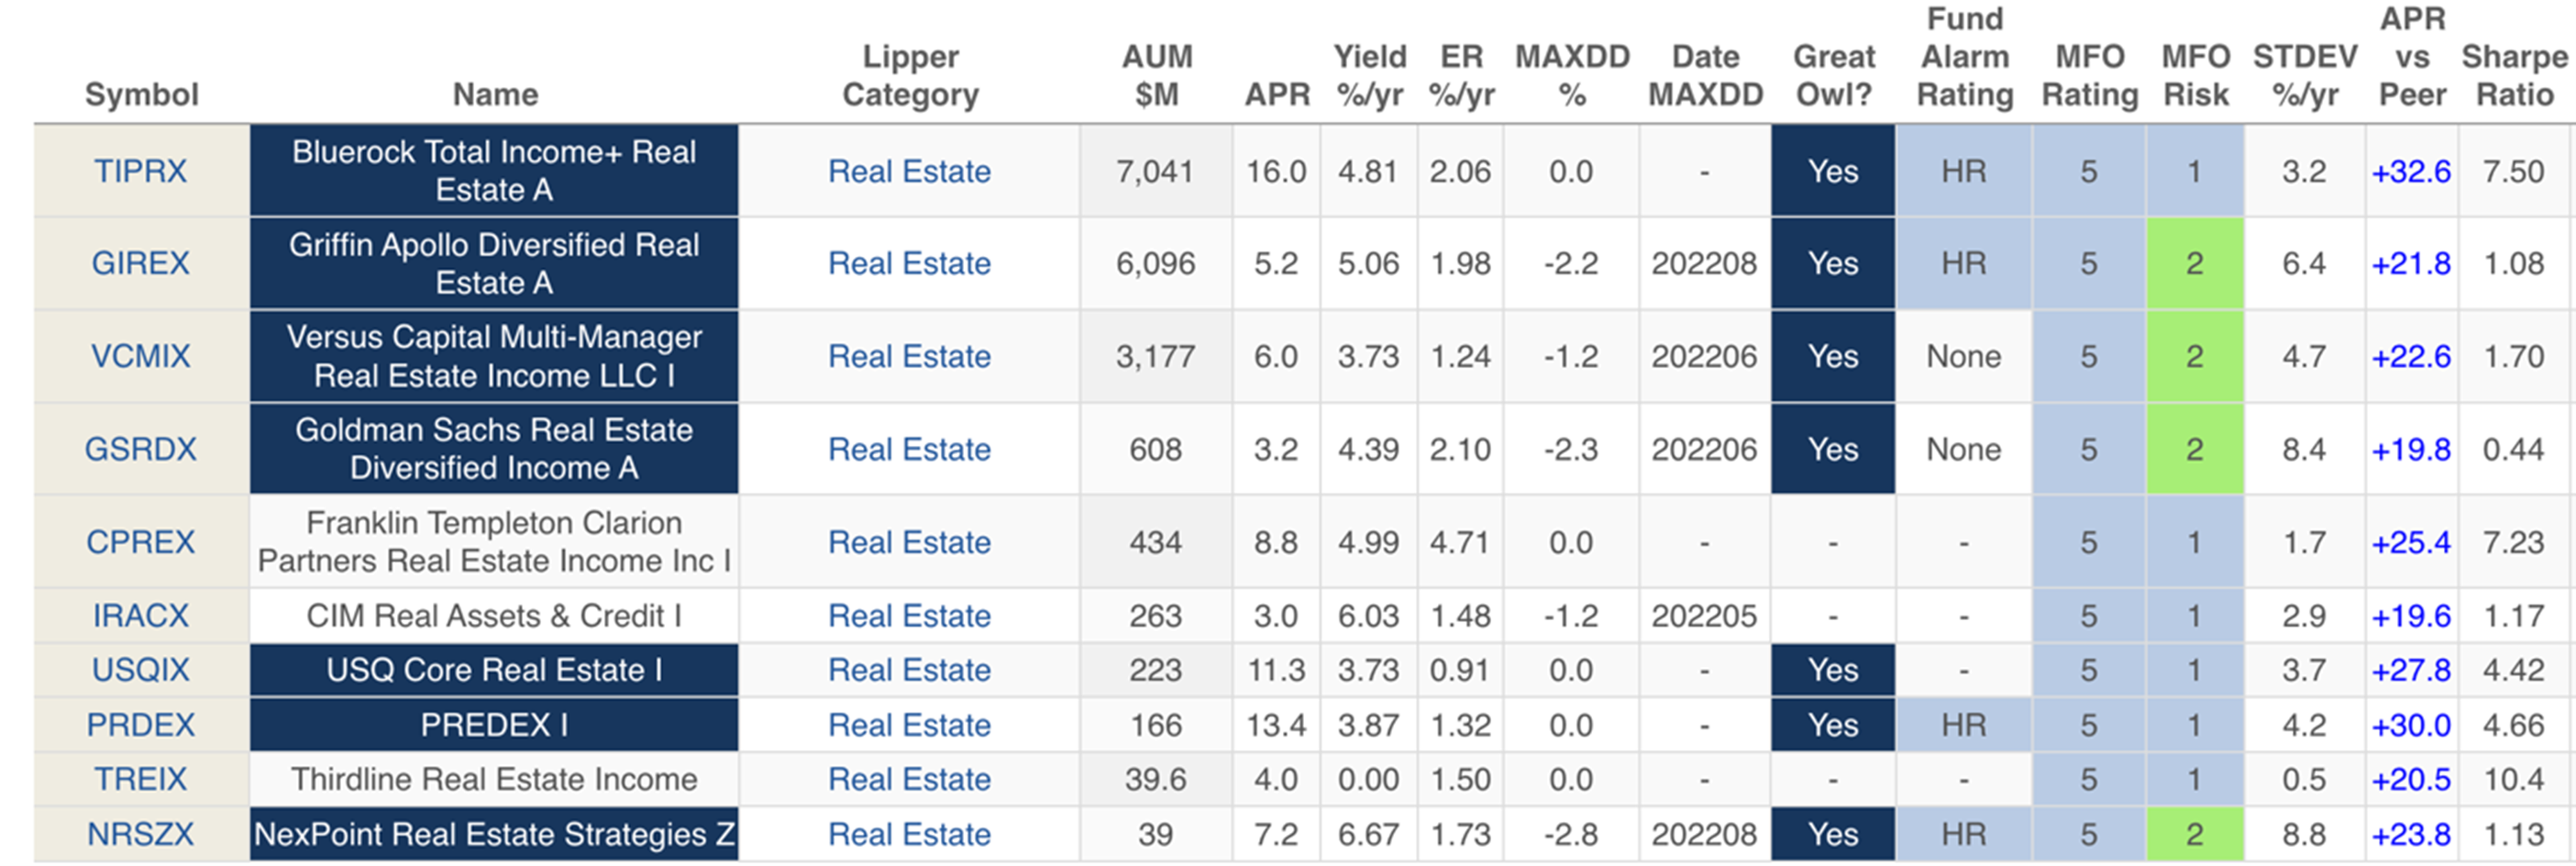Click the Great Owl? column header
Image resolution: width=2576 pixels, height=866 pixels.
[x=1833, y=75]
